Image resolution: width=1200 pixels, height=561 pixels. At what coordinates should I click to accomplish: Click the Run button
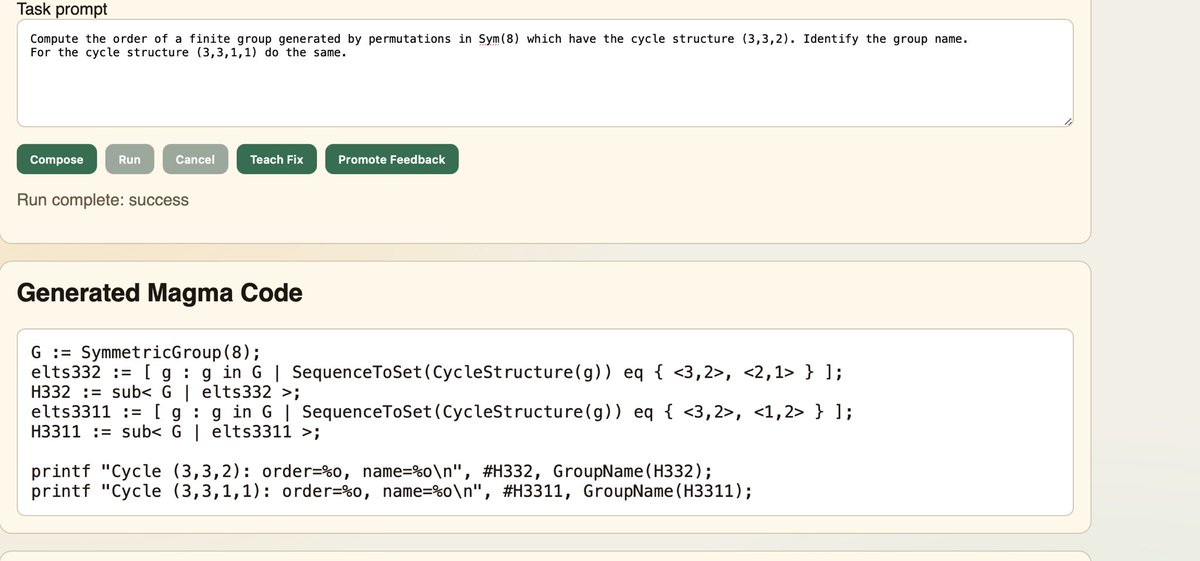tap(130, 159)
